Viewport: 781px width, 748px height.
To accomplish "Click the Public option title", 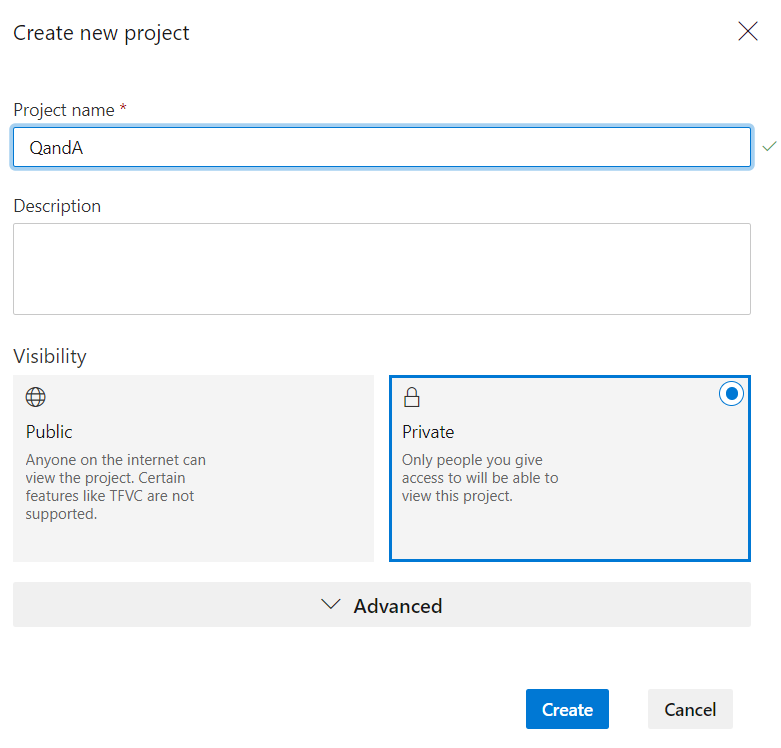I will point(49,432).
